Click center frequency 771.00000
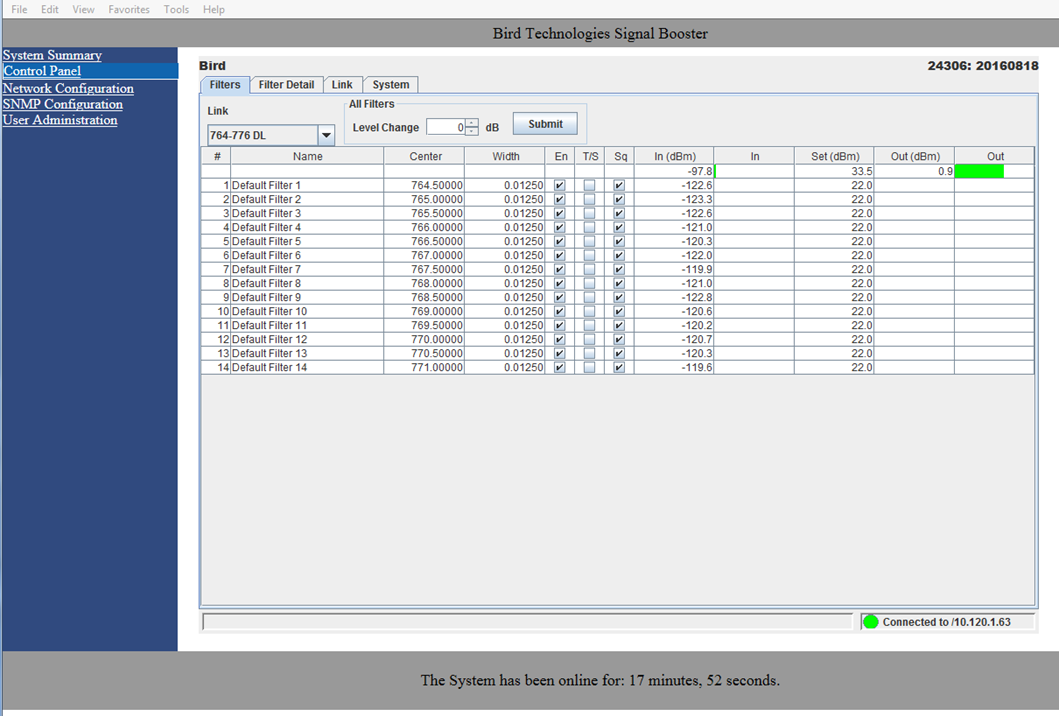 pyautogui.click(x=425, y=367)
